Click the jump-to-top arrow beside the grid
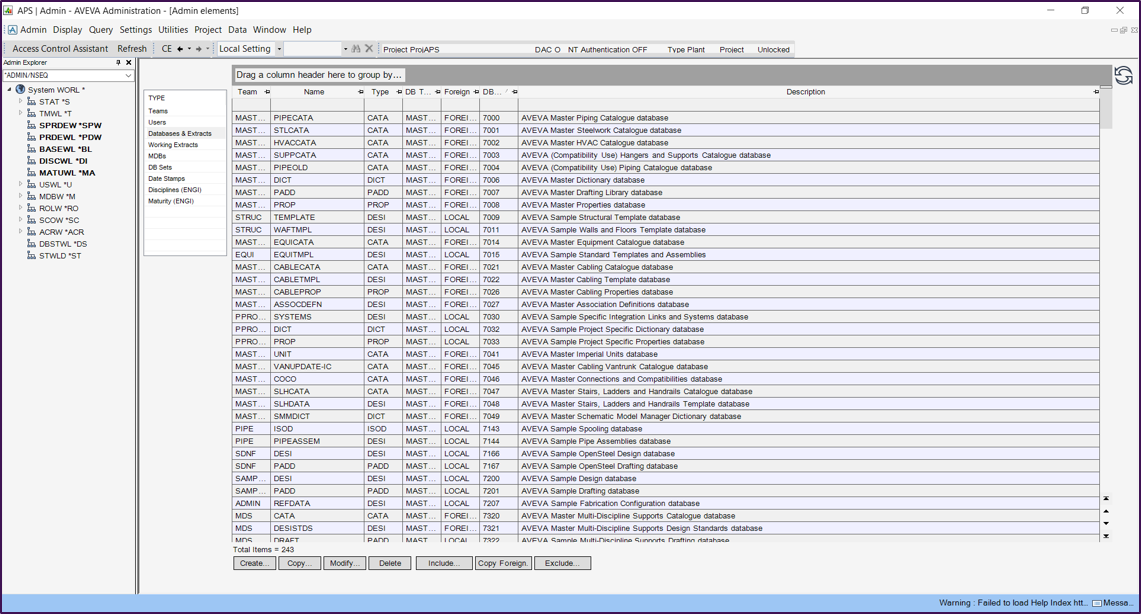1141x614 pixels. click(x=1106, y=499)
